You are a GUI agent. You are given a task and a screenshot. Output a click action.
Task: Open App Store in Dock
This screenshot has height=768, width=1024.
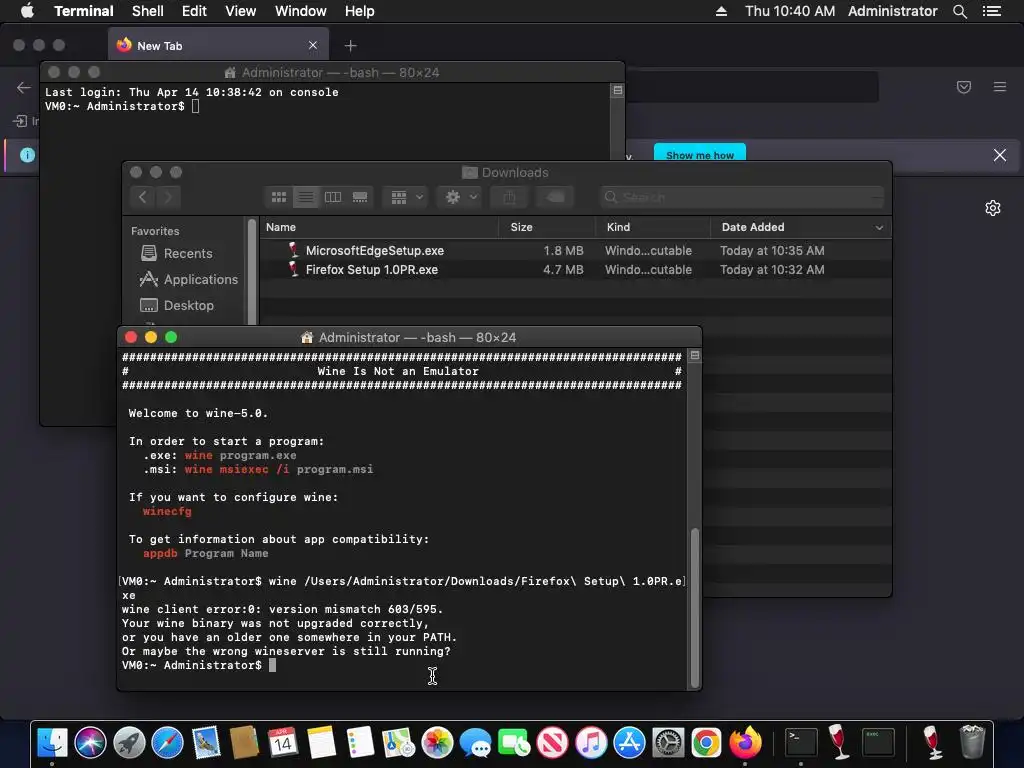(630, 743)
